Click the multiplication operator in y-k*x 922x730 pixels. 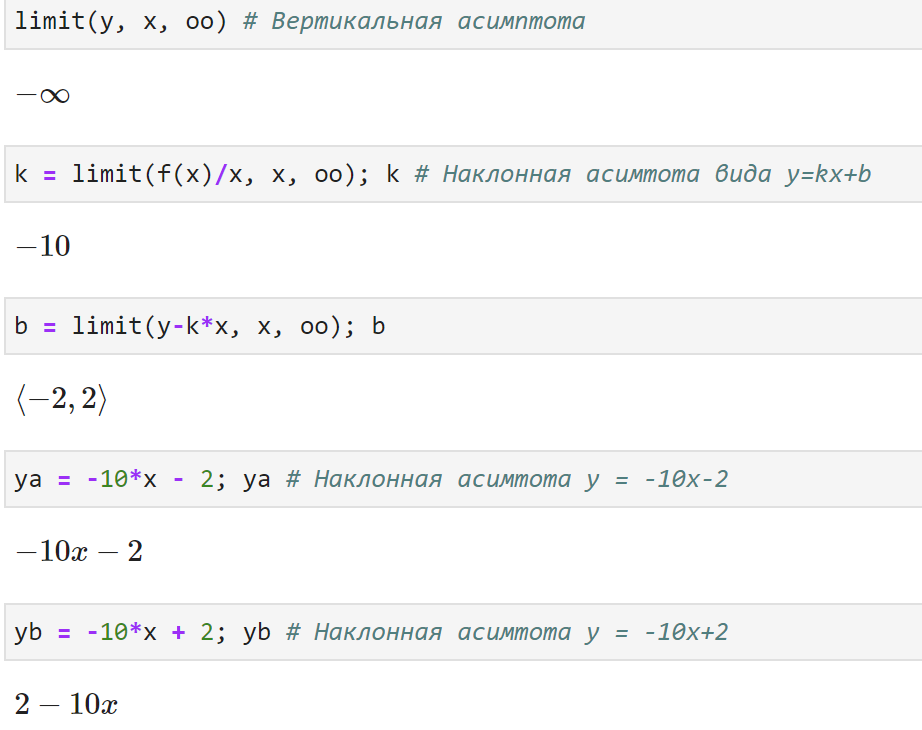[x=207, y=327]
